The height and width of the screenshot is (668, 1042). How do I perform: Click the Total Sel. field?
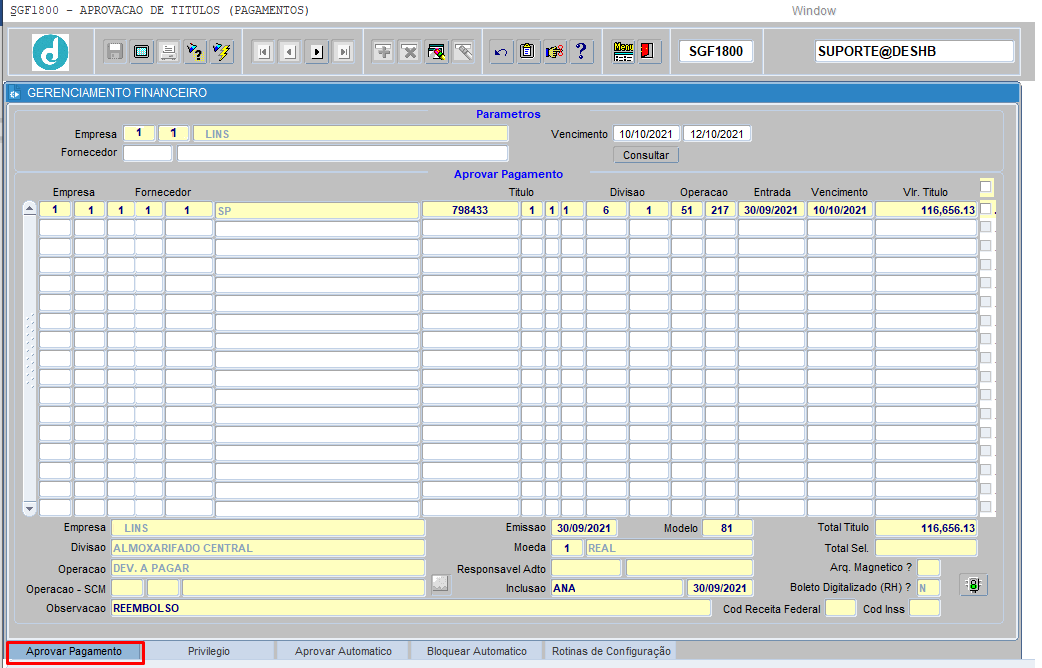[926, 548]
